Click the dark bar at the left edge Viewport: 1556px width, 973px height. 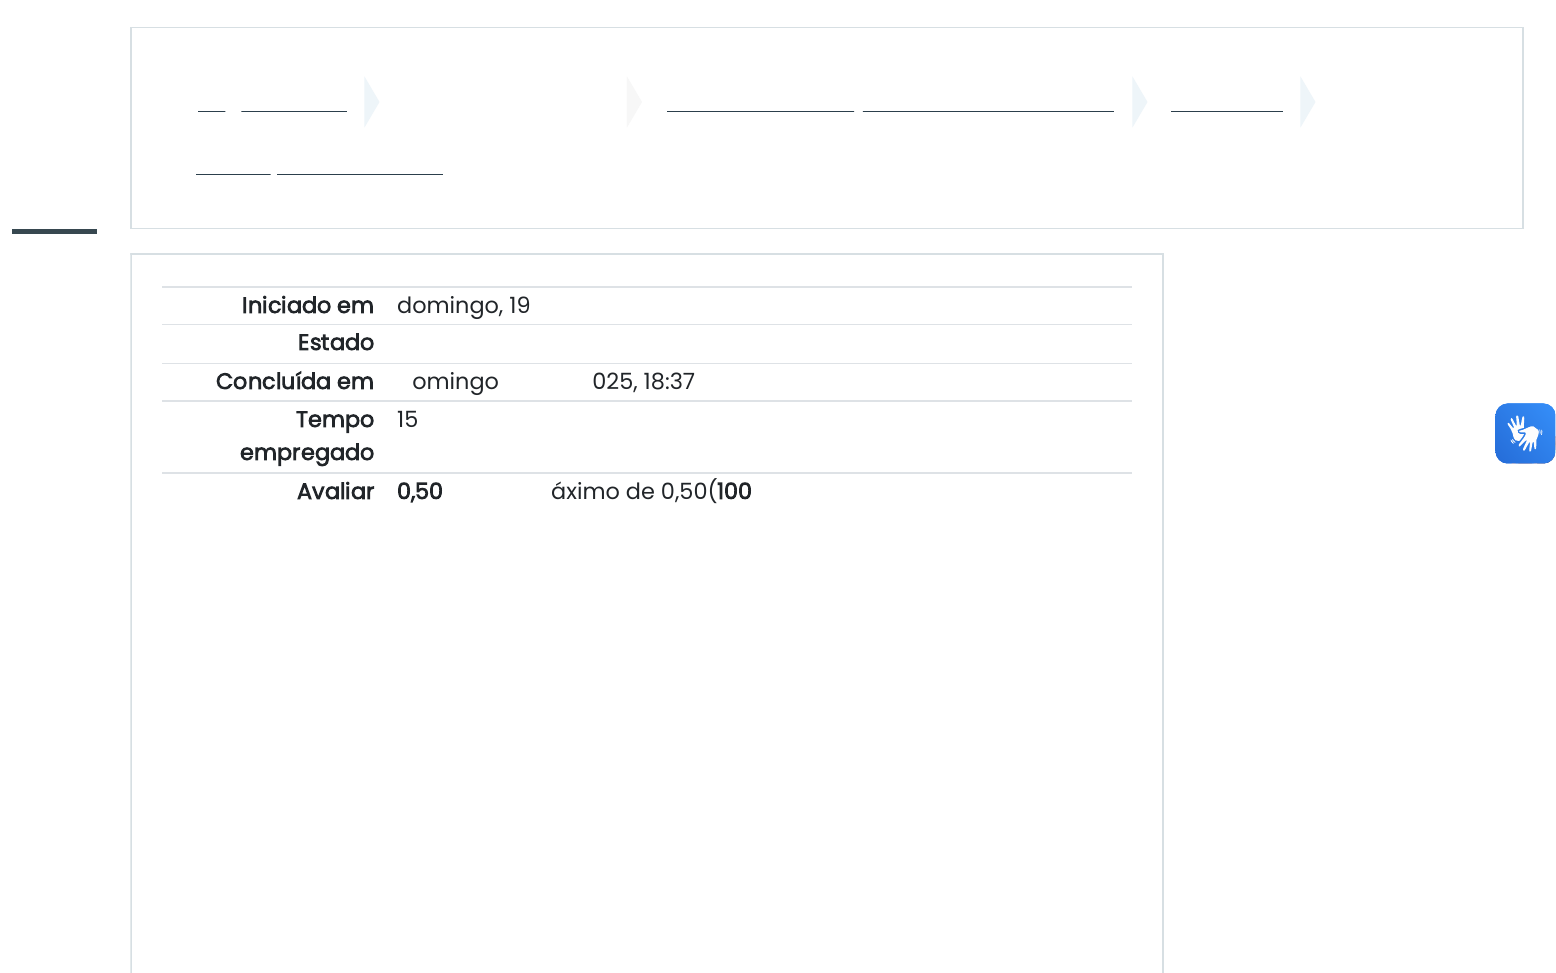[x=54, y=231]
